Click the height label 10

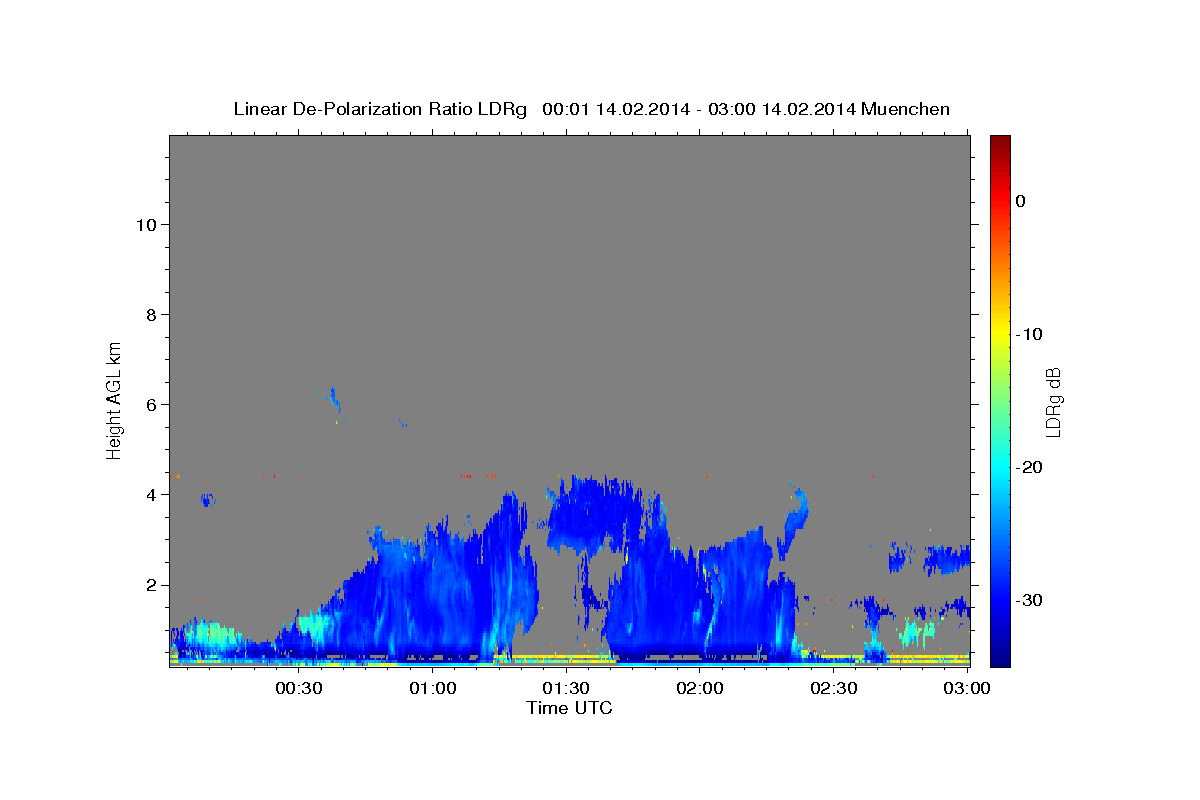pyautogui.click(x=146, y=224)
